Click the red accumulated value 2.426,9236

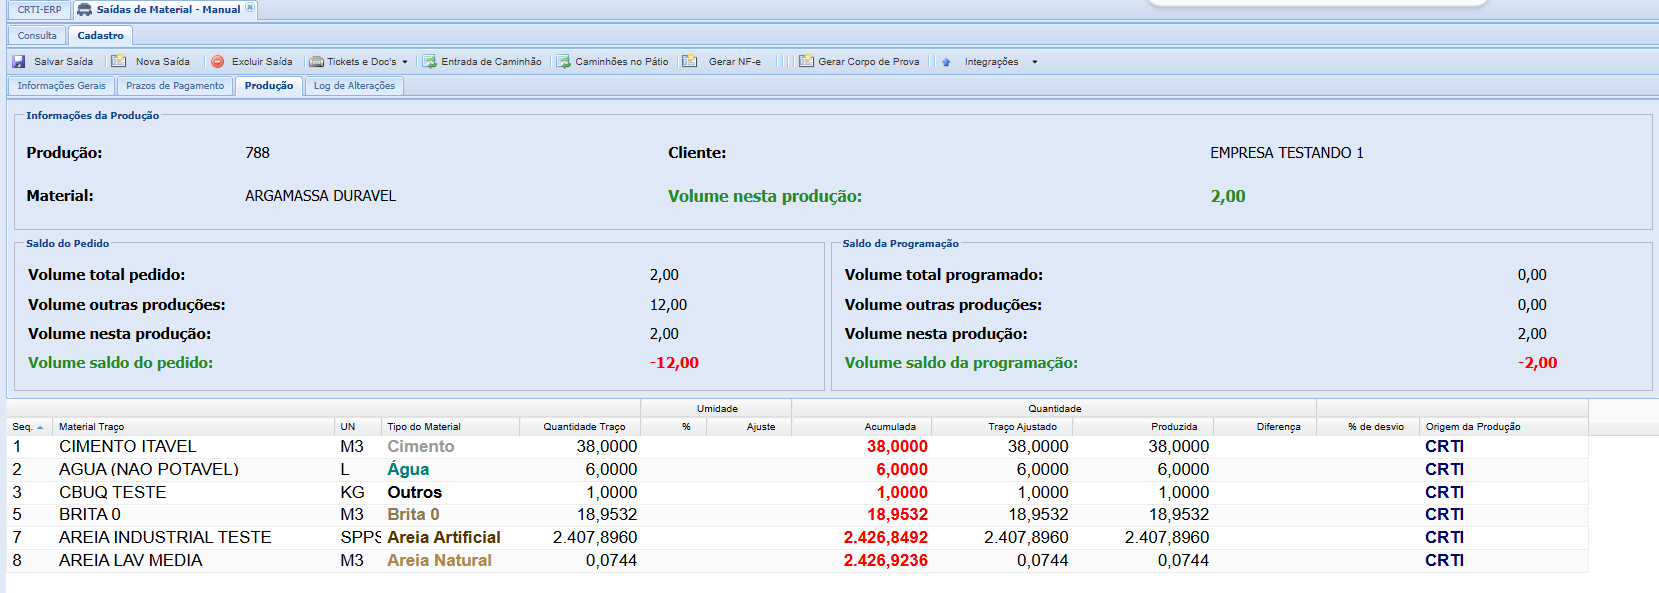[x=886, y=561]
